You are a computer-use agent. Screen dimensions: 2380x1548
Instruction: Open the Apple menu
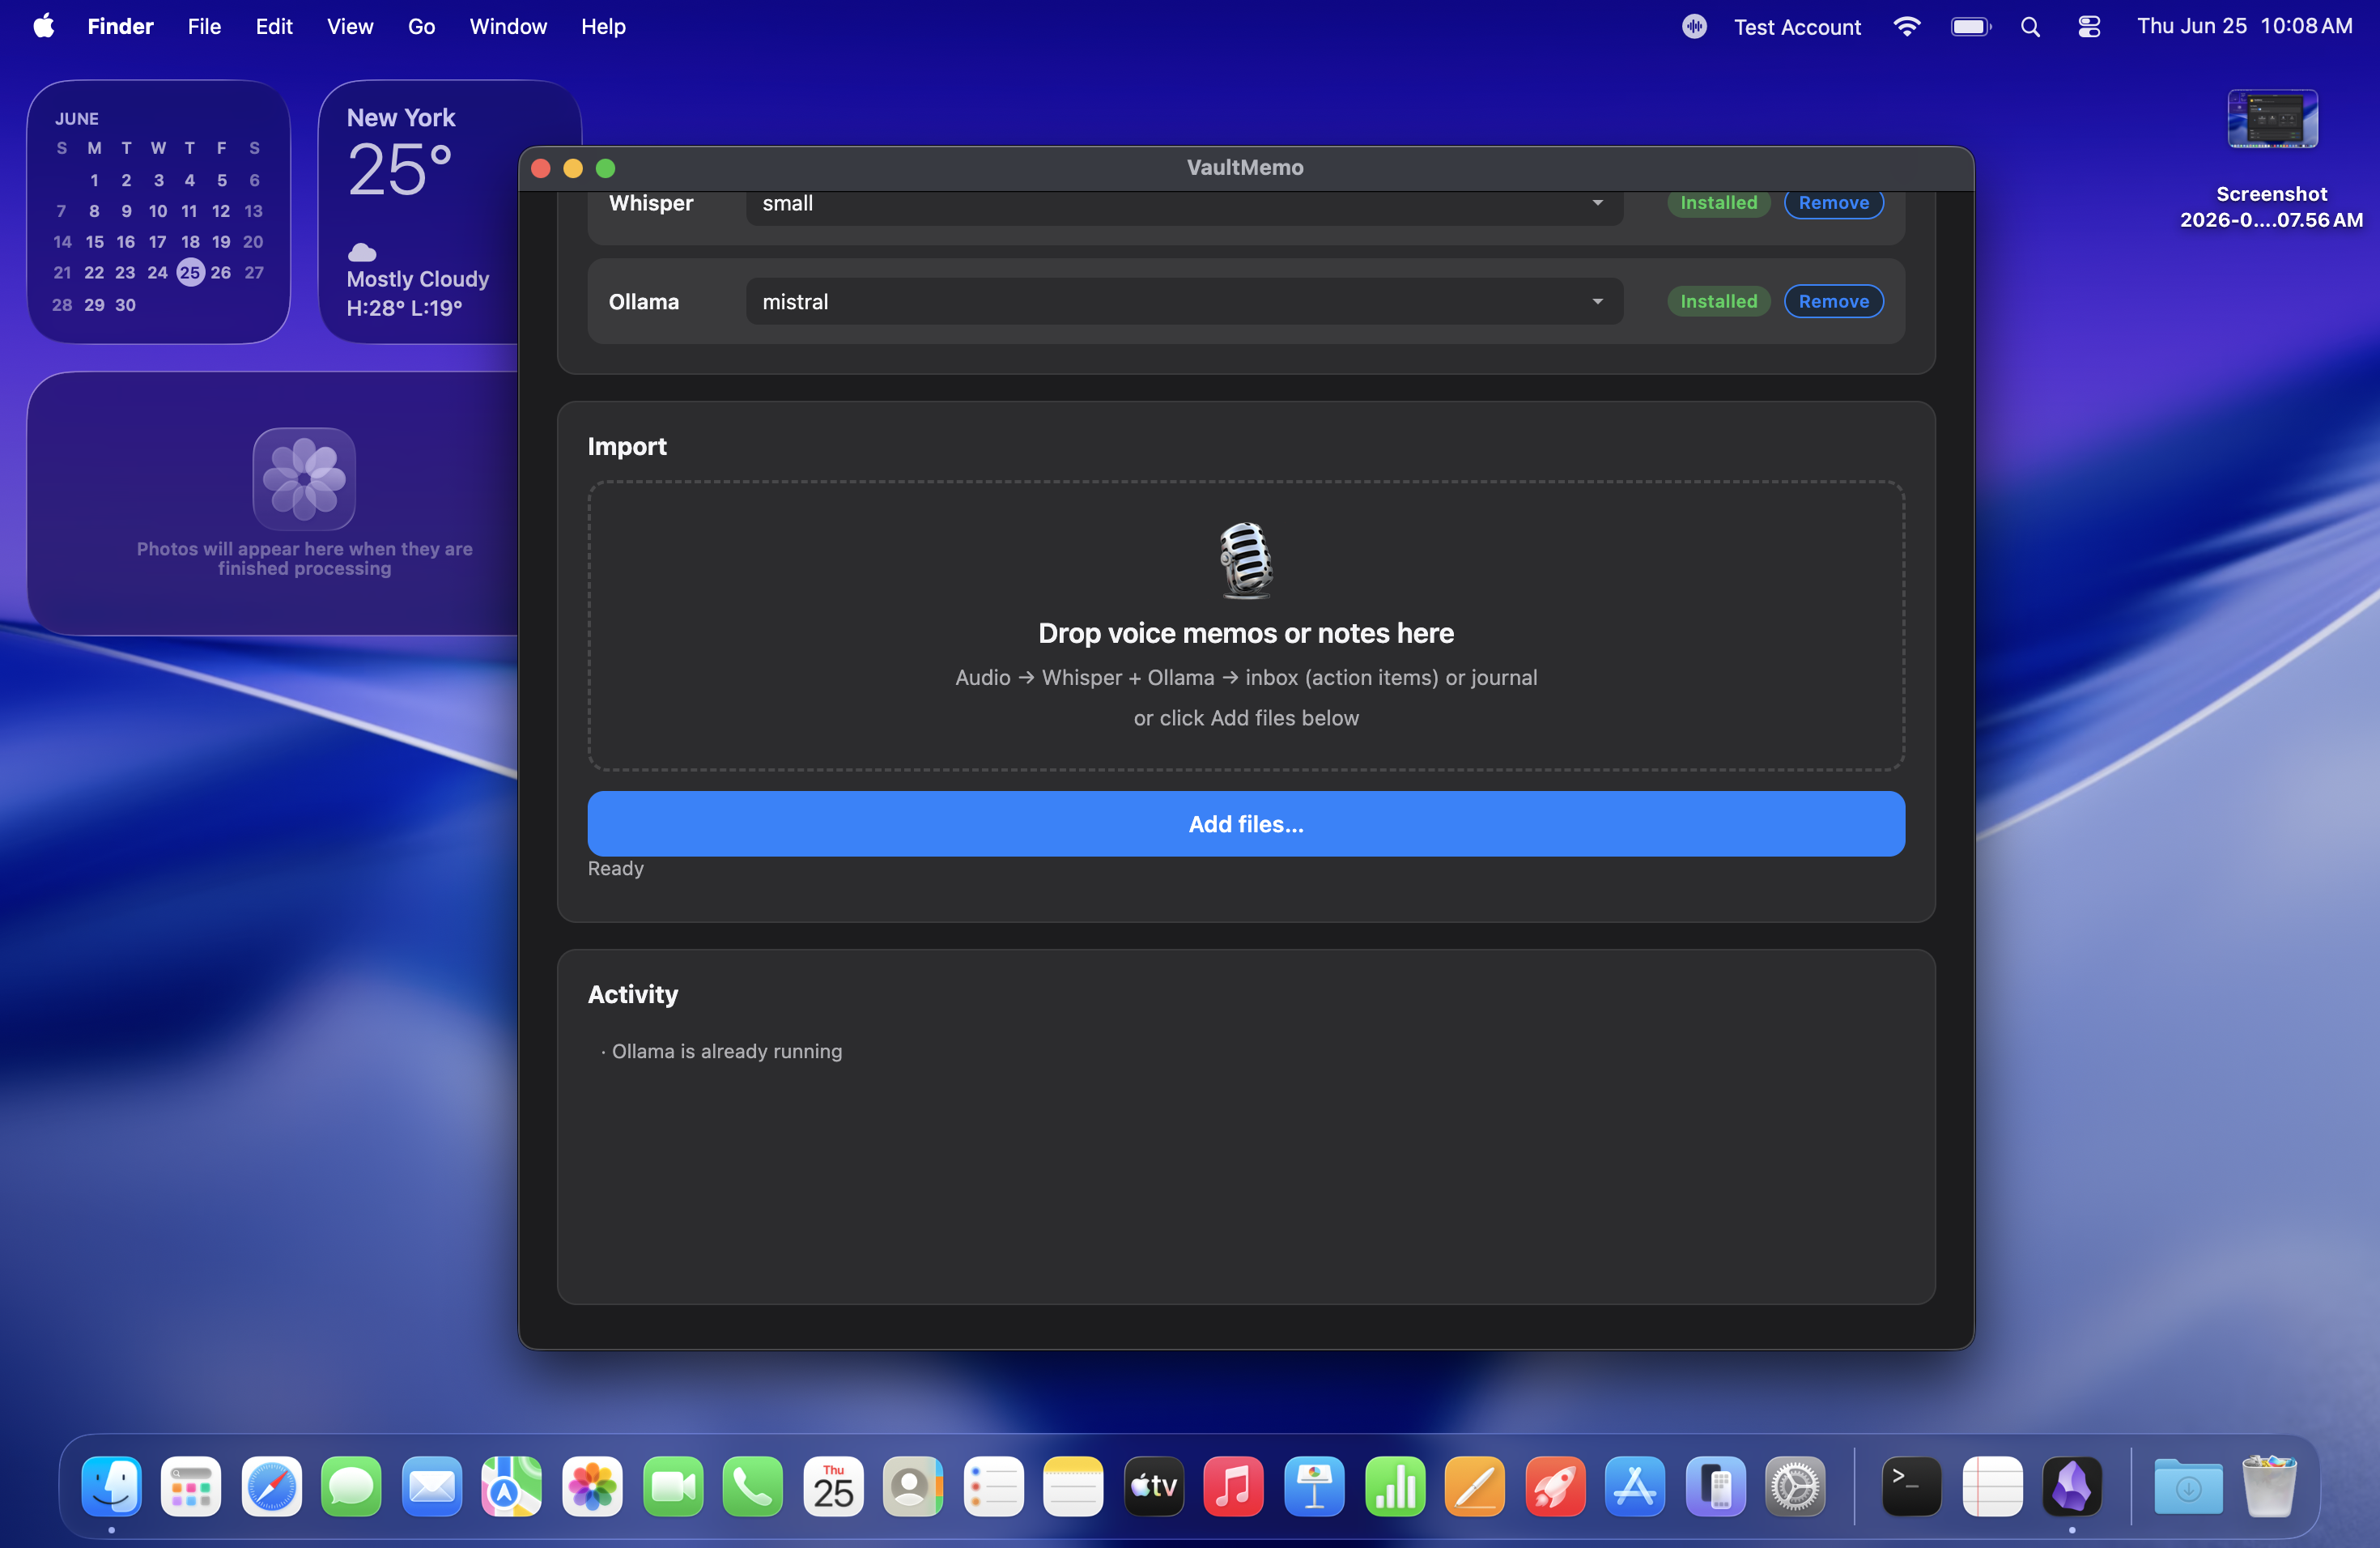(x=44, y=27)
